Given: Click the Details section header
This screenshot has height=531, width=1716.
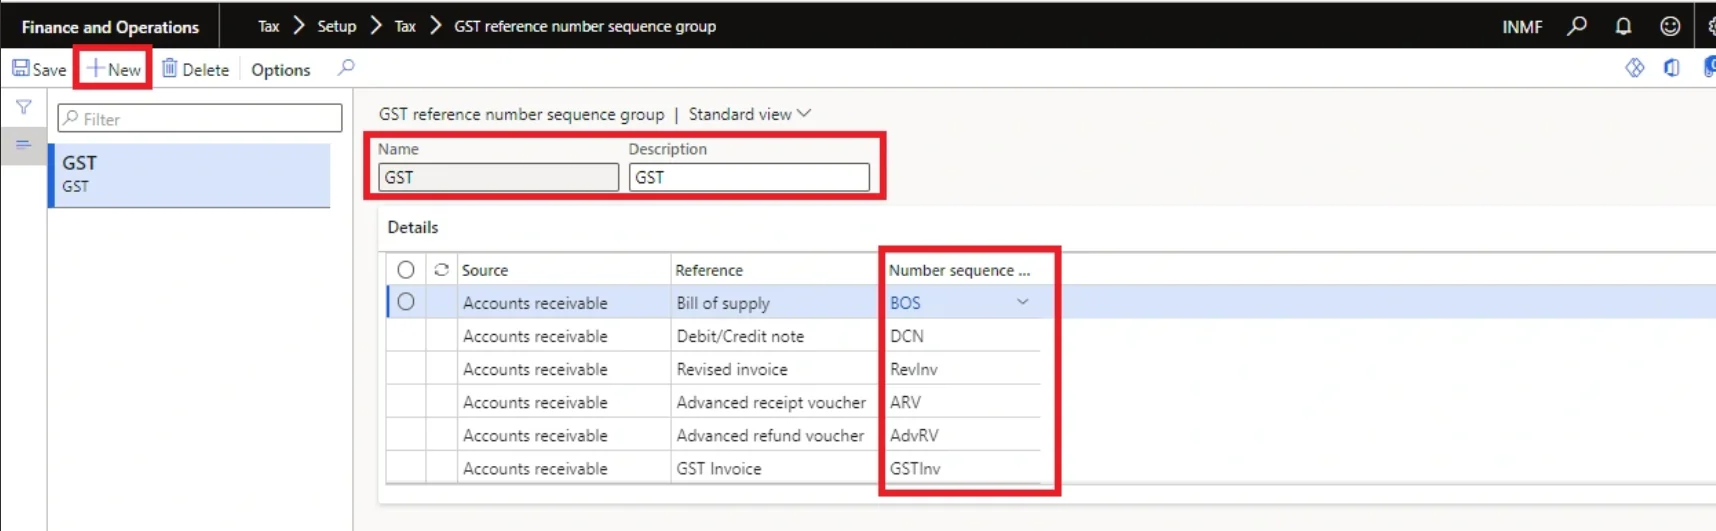Looking at the screenshot, I should (413, 227).
